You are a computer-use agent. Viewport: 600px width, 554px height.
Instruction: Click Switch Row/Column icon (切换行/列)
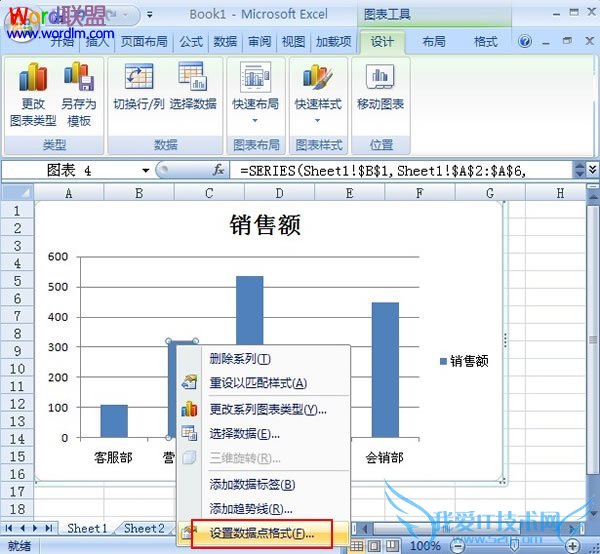(139, 87)
